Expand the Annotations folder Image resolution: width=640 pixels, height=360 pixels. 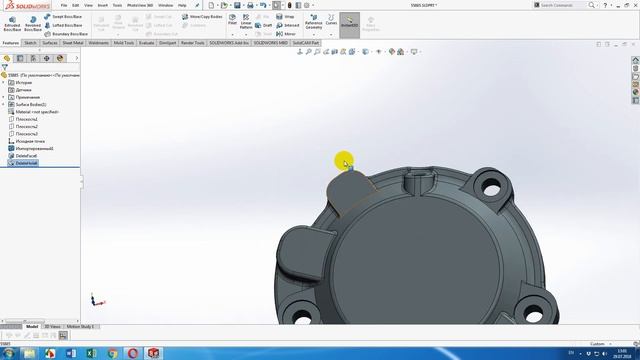point(4,97)
